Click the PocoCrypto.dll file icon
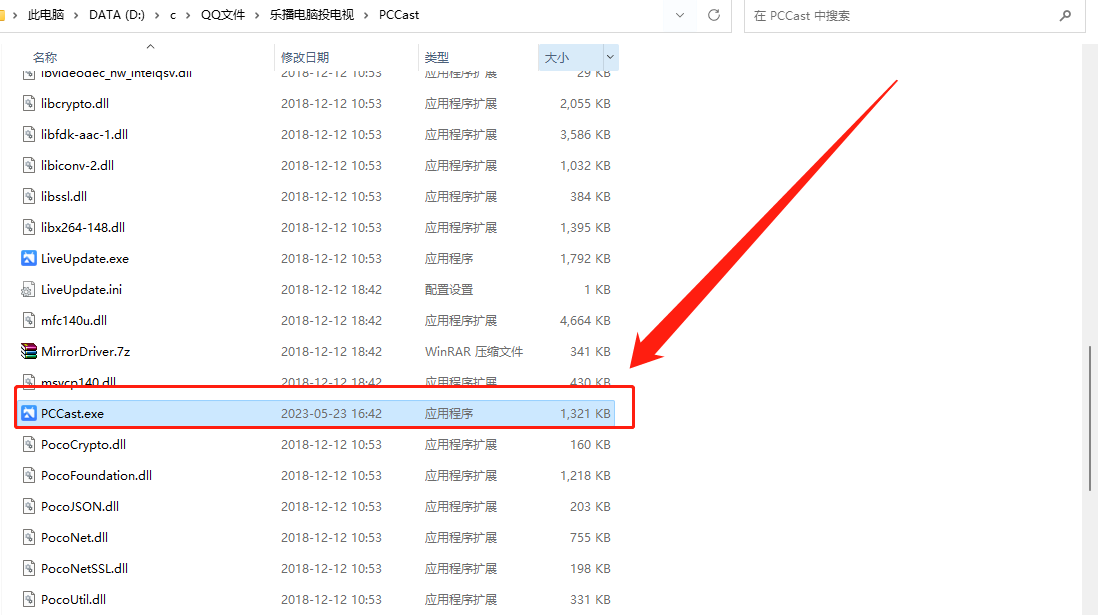Viewport: 1098px width, 615px height. 28,444
